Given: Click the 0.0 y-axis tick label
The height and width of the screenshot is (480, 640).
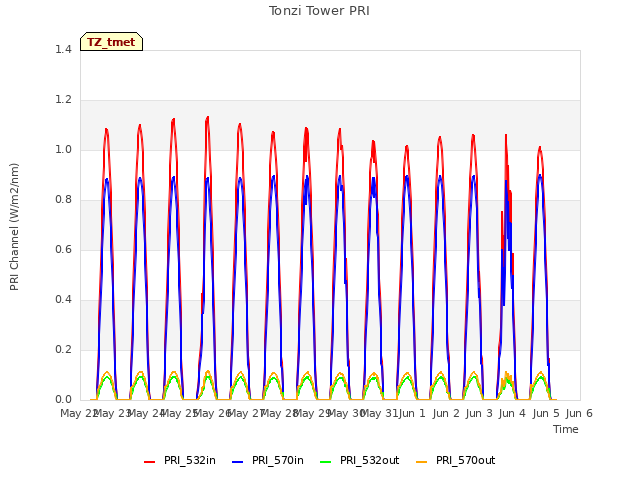Looking at the screenshot, I should (x=63, y=400).
